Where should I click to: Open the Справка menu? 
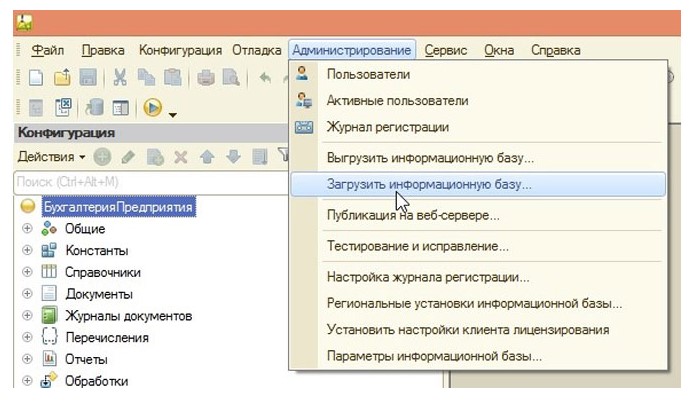click(x=556, y=50)
